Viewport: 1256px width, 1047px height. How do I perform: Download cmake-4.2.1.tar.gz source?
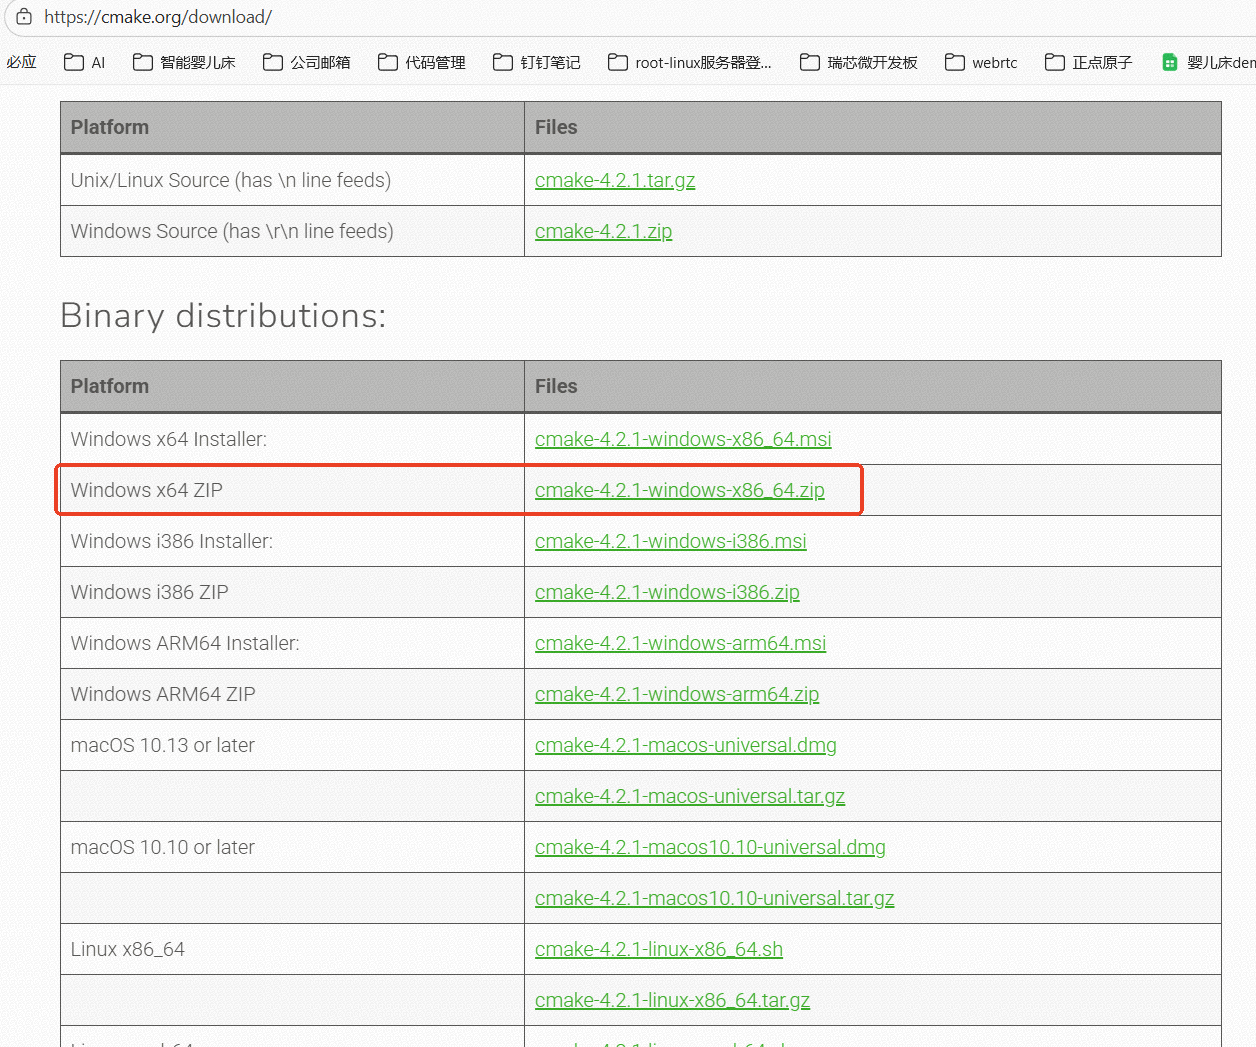point(615,180)
